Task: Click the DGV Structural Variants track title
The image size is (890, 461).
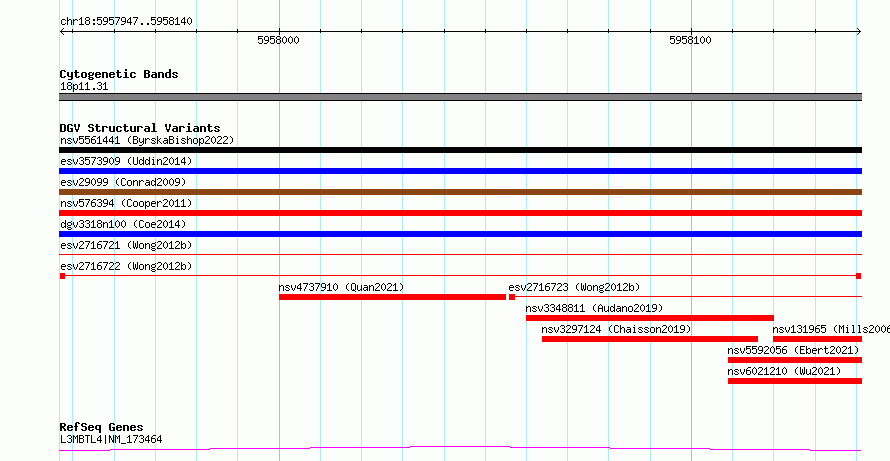Action: tap(140, 128)
